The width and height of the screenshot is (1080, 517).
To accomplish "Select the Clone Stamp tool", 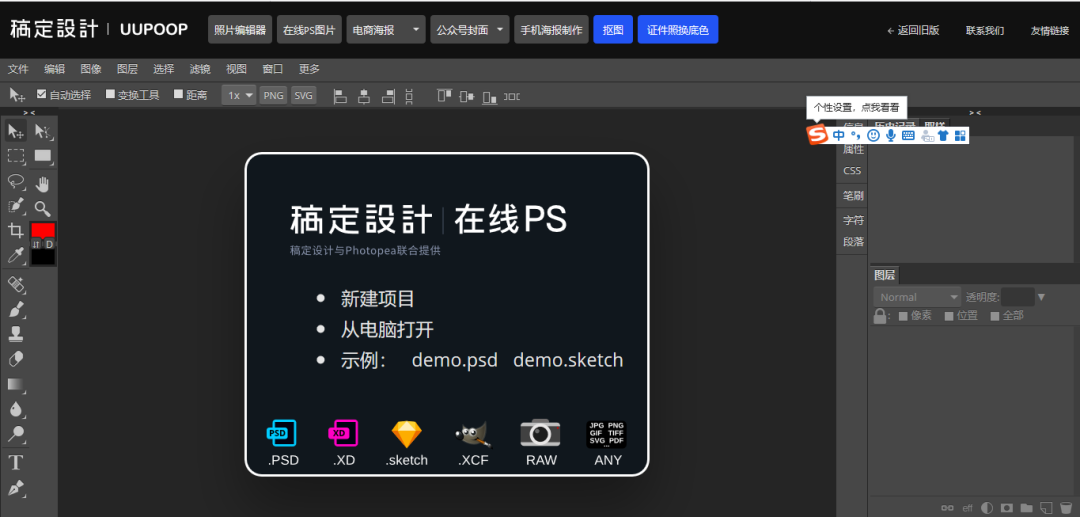I will click(16, 334).
